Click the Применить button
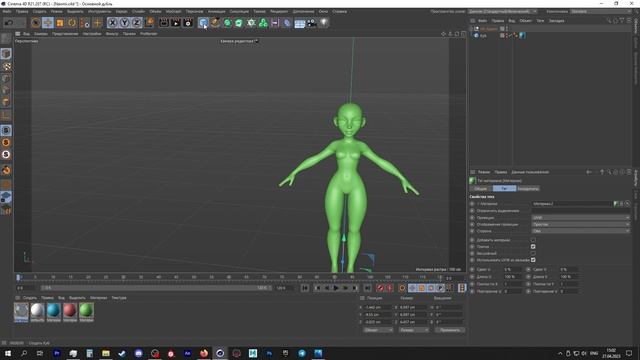 pyautogui.click(x=449, y=330)
